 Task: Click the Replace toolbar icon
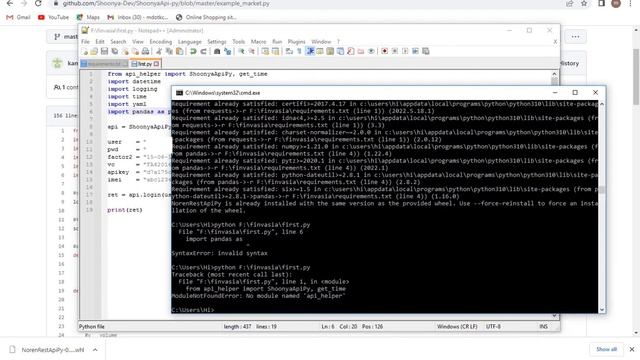click(228, 51)
